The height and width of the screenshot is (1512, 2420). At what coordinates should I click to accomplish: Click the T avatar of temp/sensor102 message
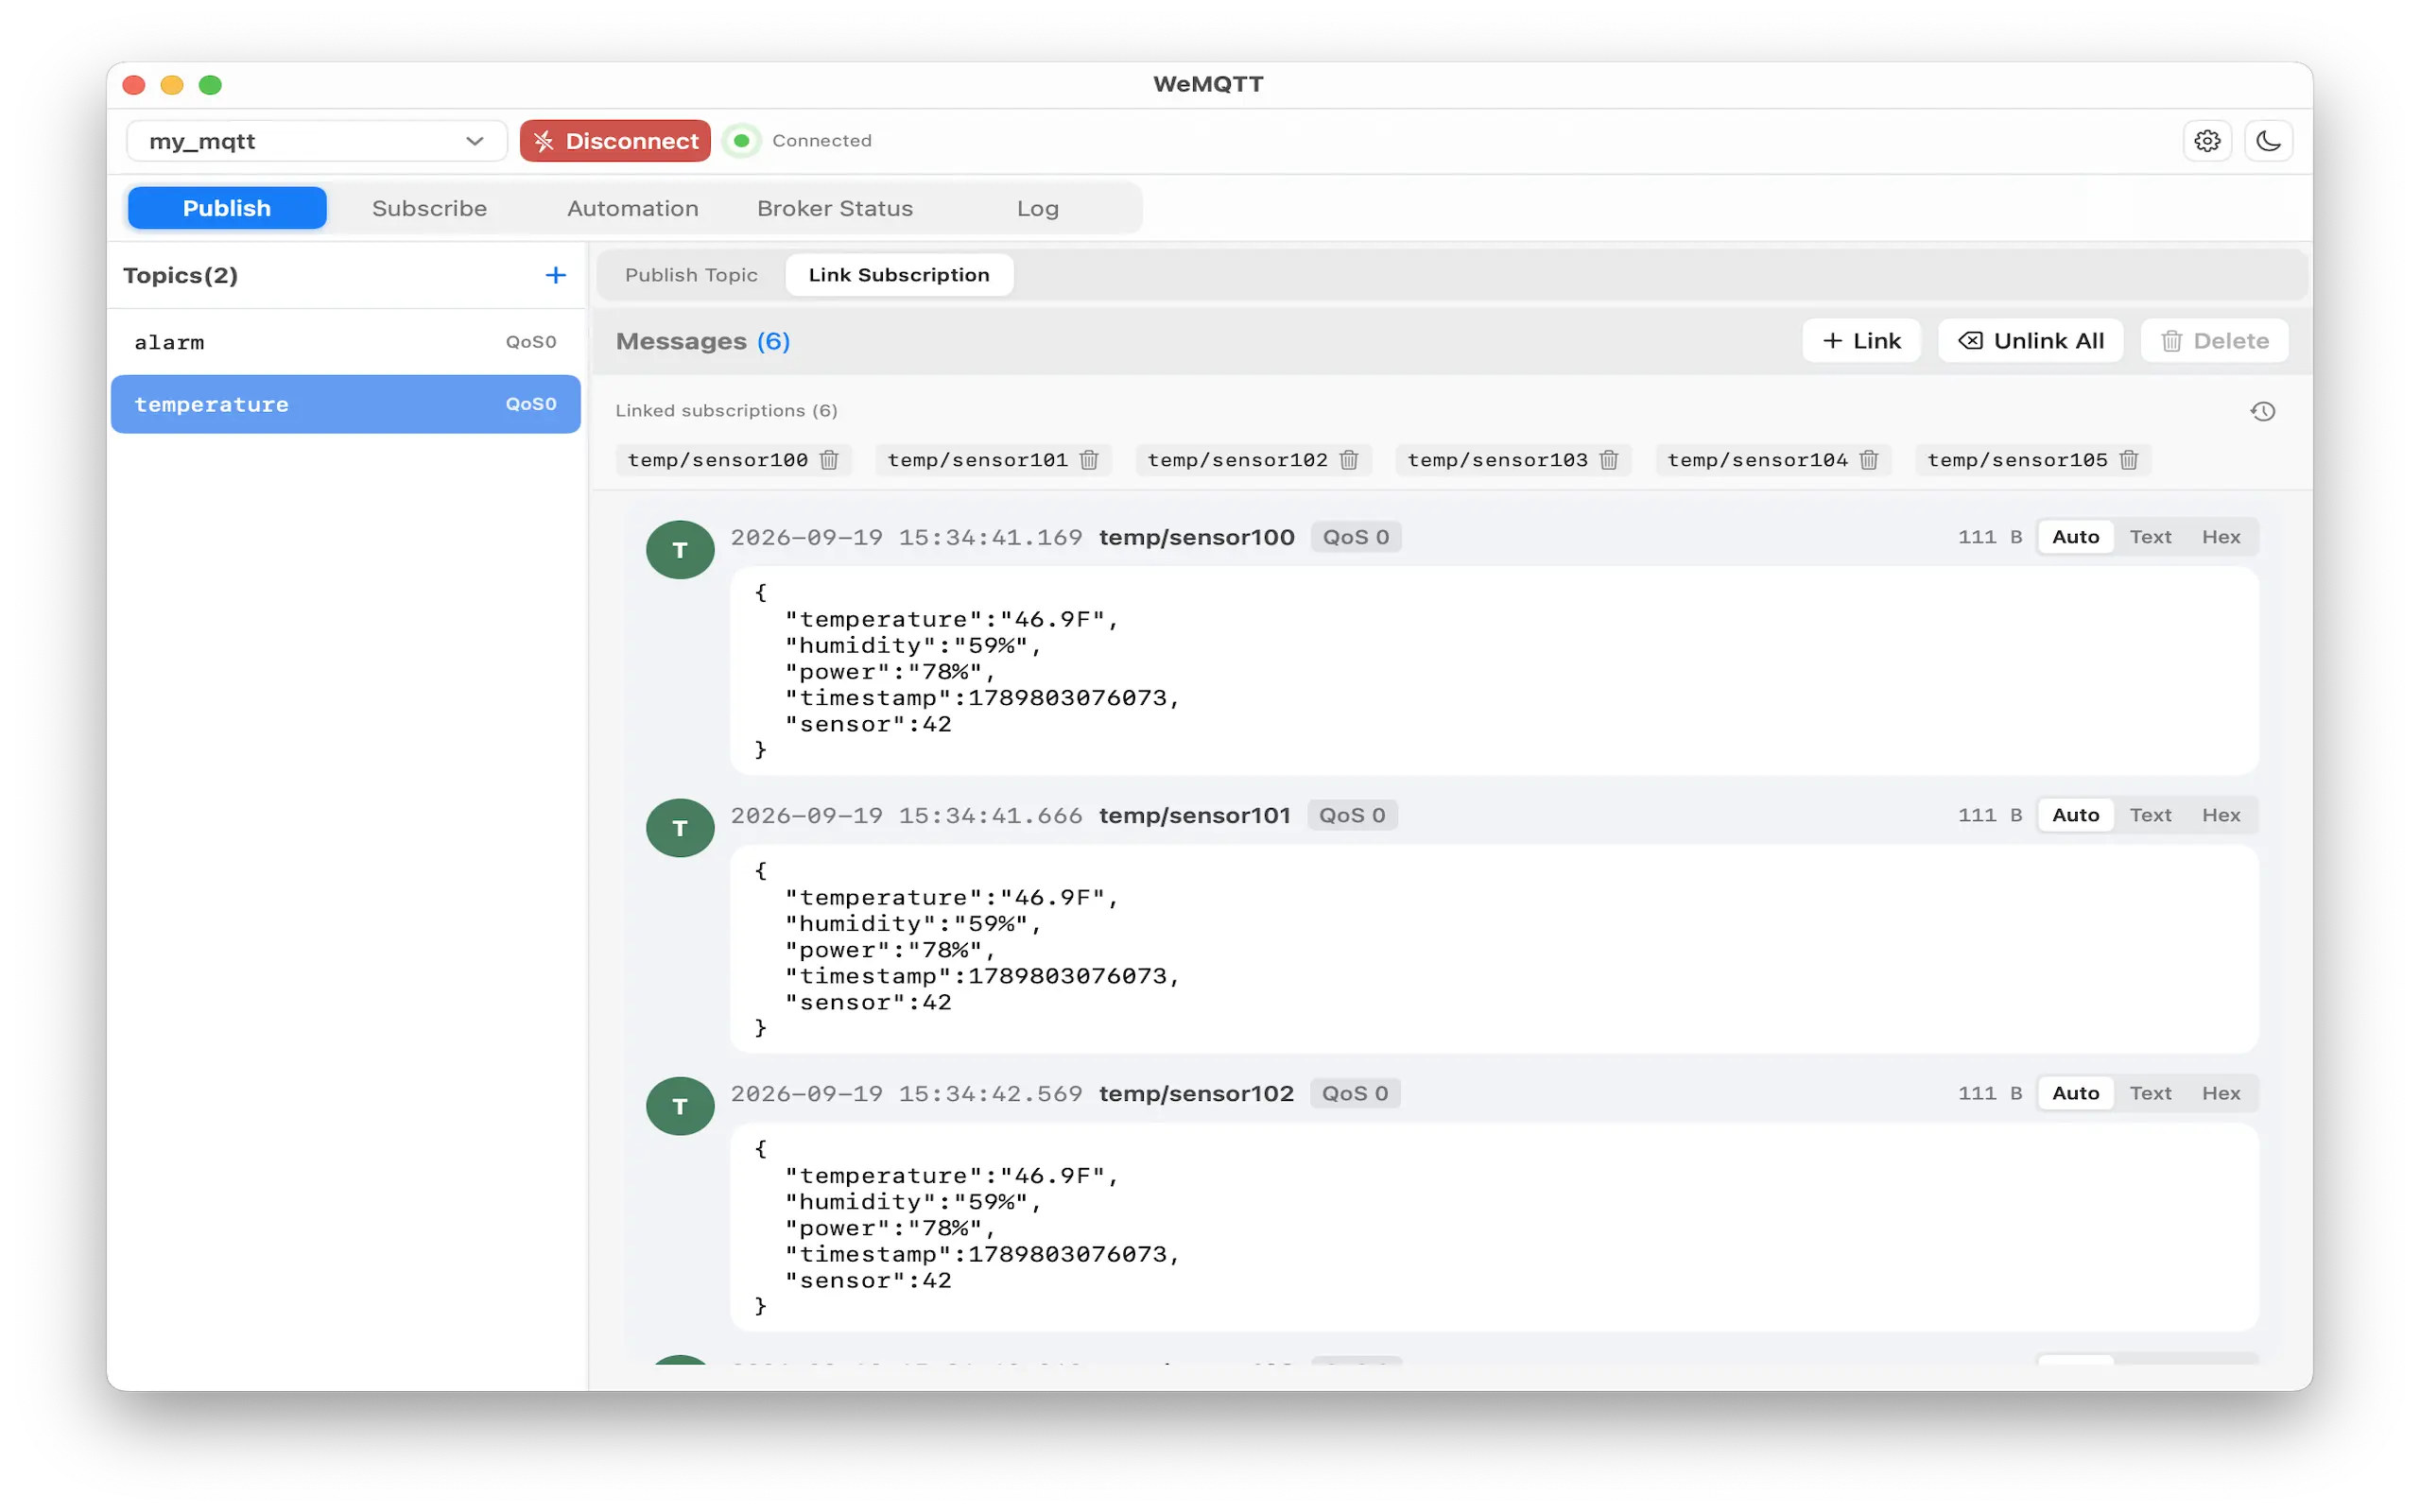click(680, 1105)
